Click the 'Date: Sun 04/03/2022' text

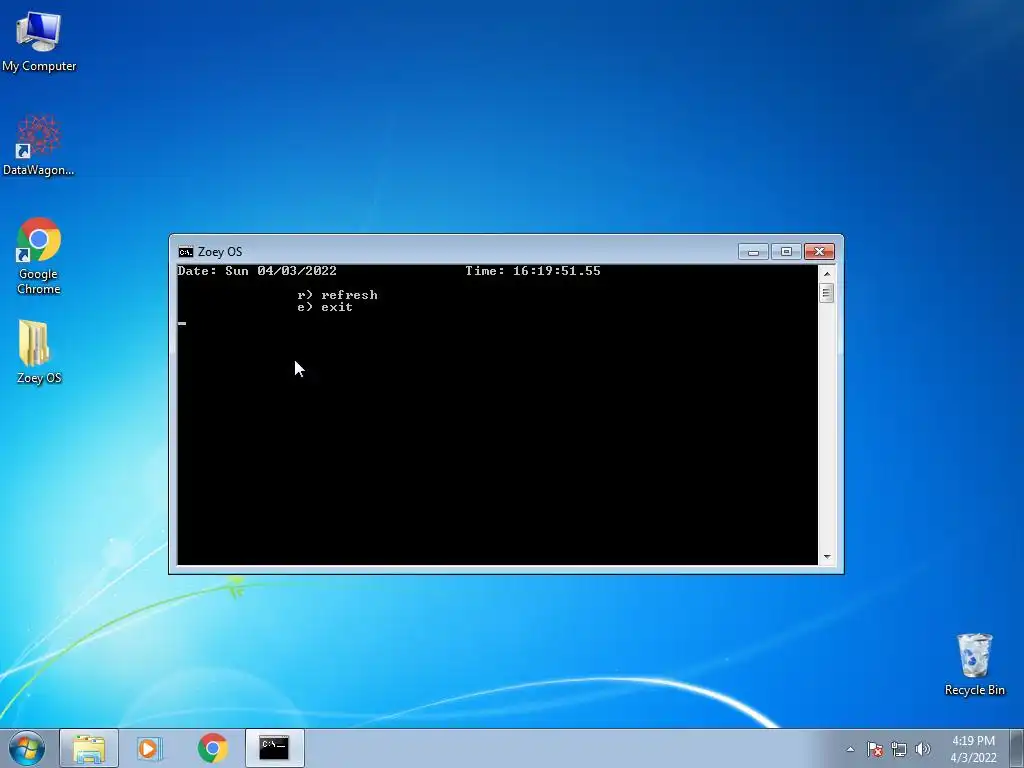(x=257, y=271)
